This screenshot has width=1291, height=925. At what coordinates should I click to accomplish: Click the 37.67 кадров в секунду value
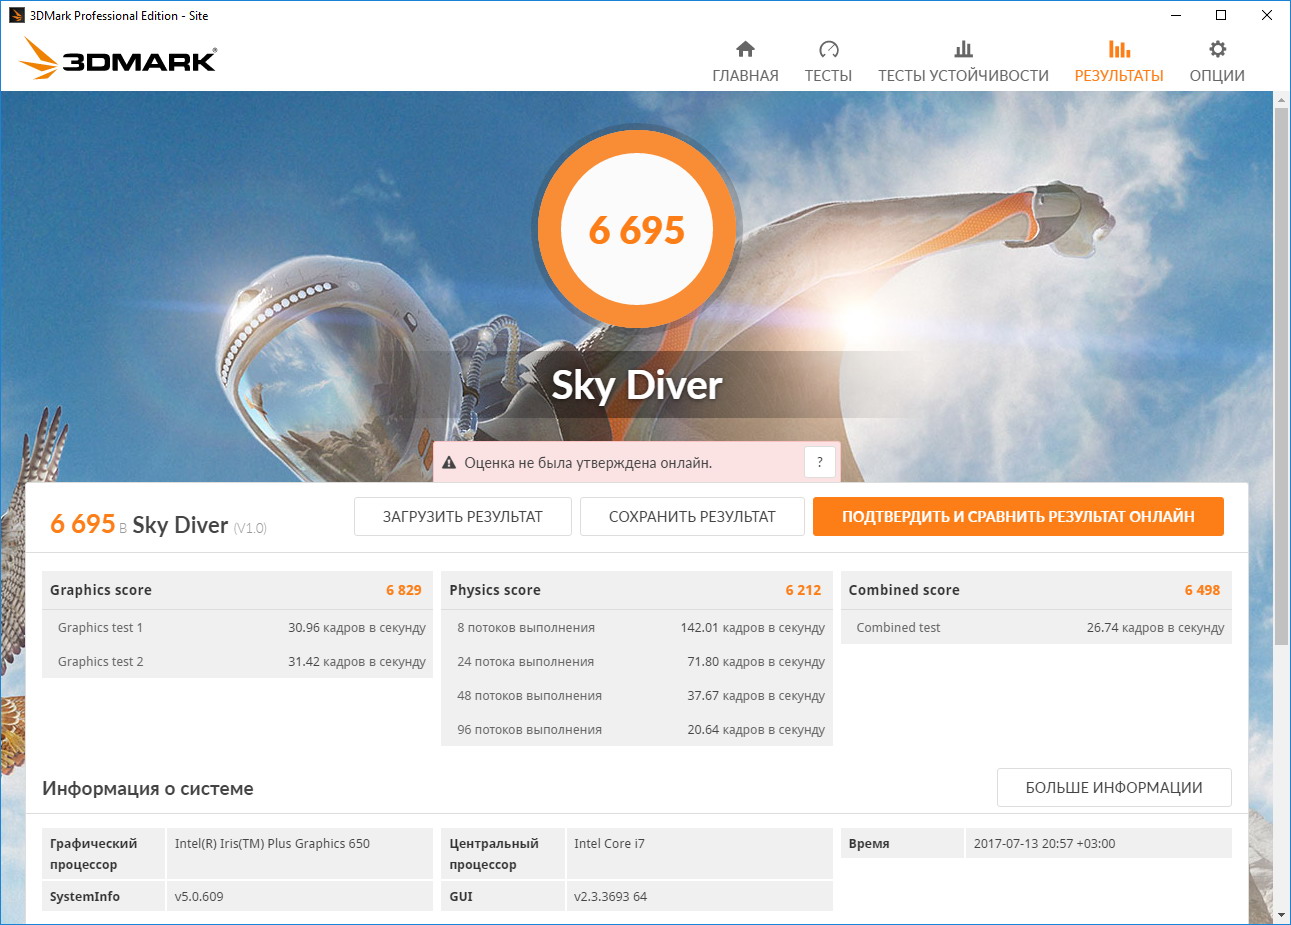coord(756,696)
